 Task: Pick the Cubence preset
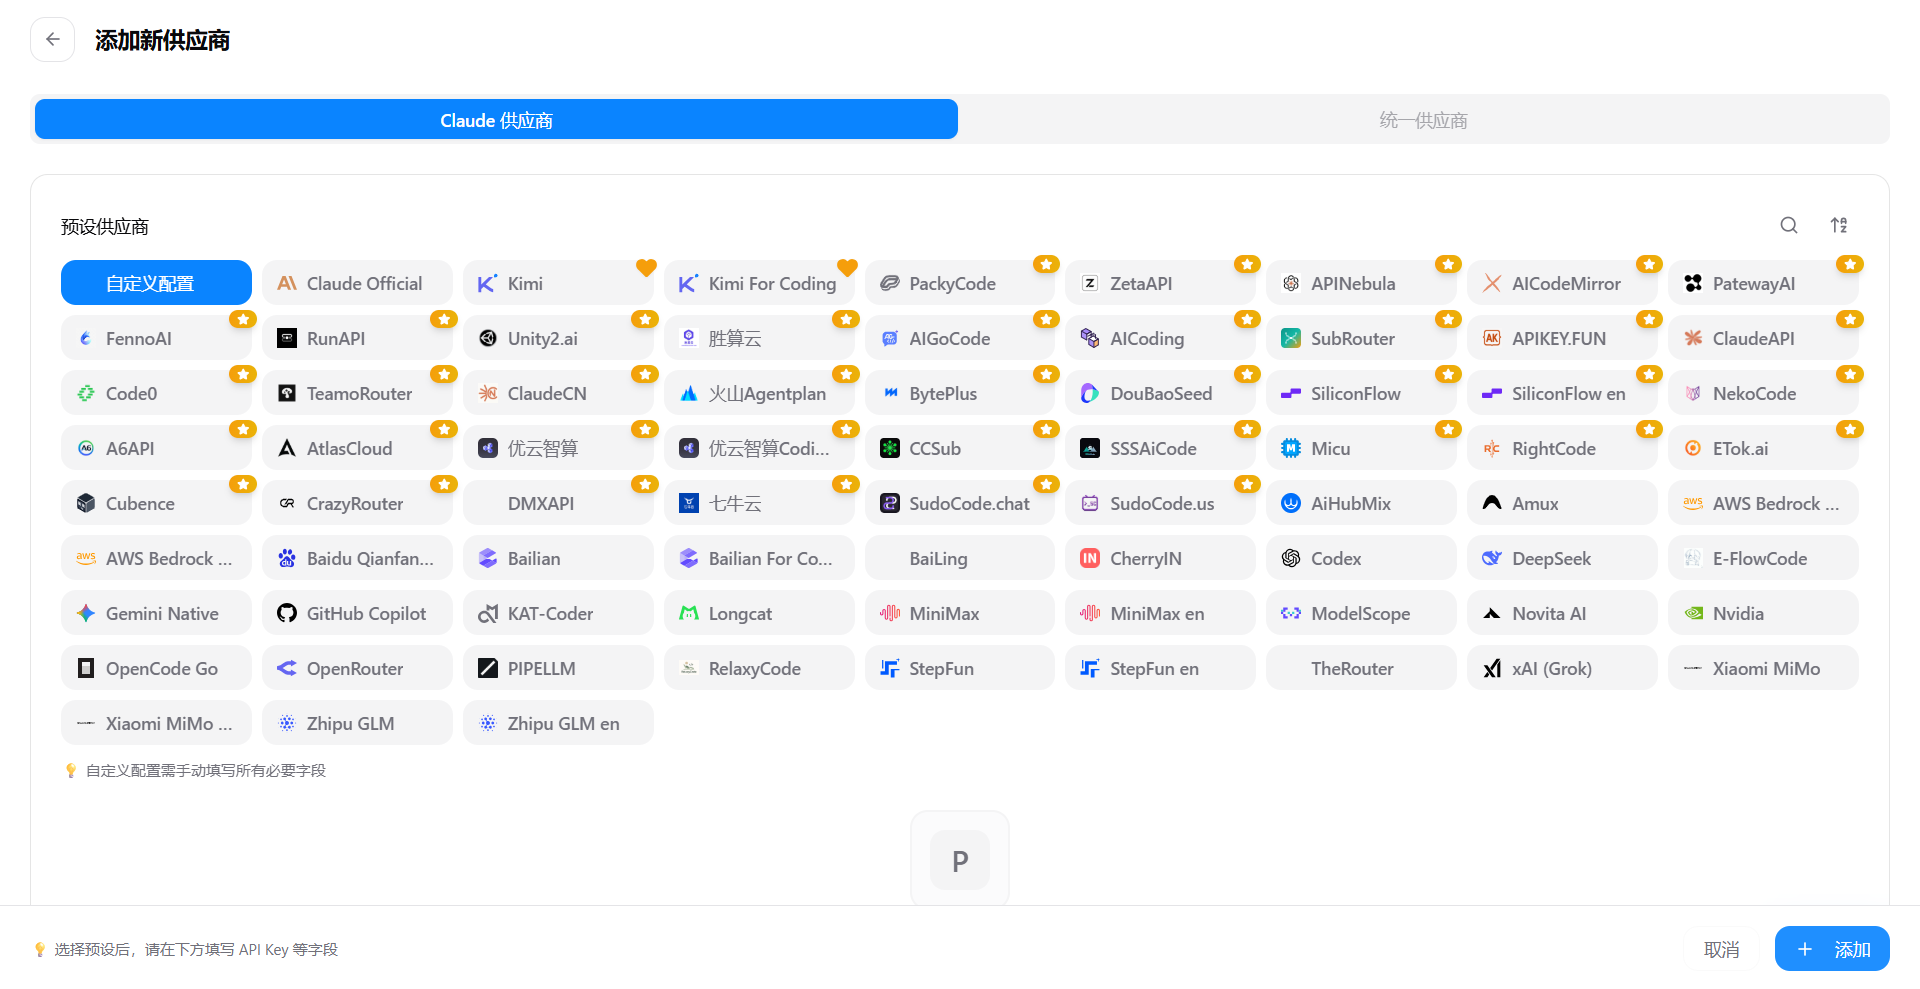156,503
